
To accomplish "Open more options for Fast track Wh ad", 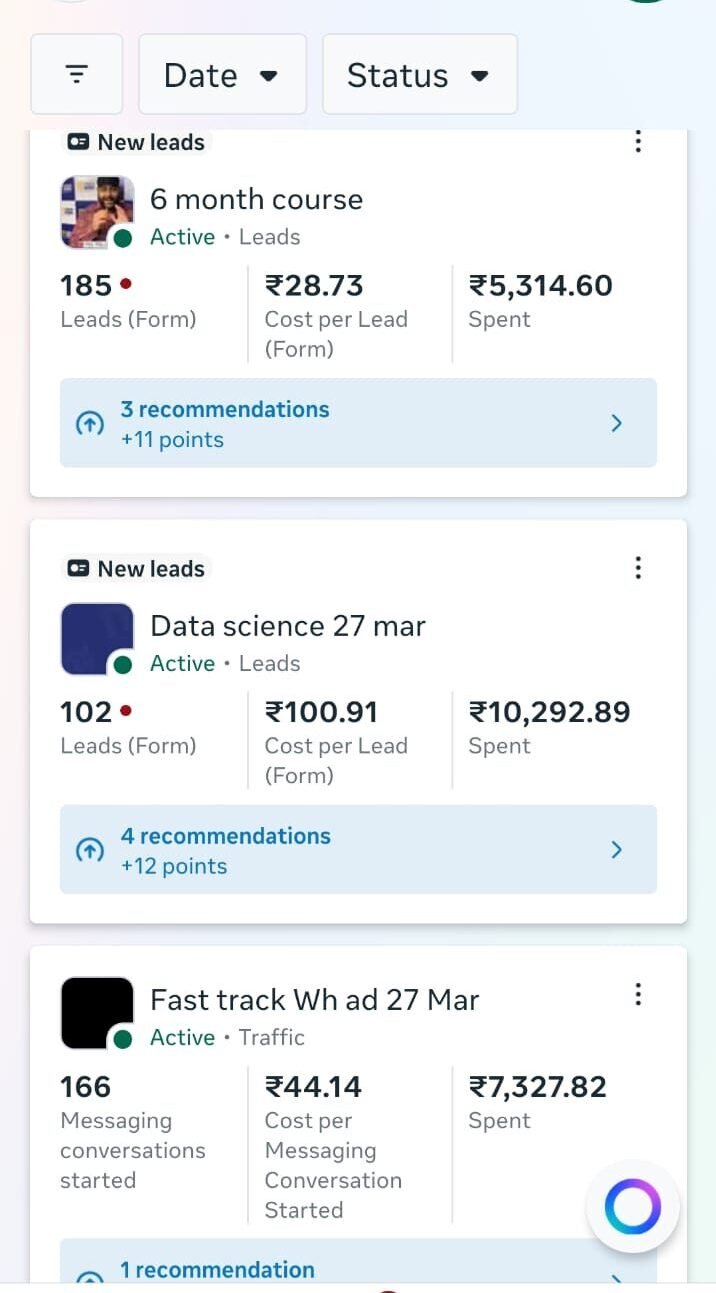I will click(x=638, y=995).
